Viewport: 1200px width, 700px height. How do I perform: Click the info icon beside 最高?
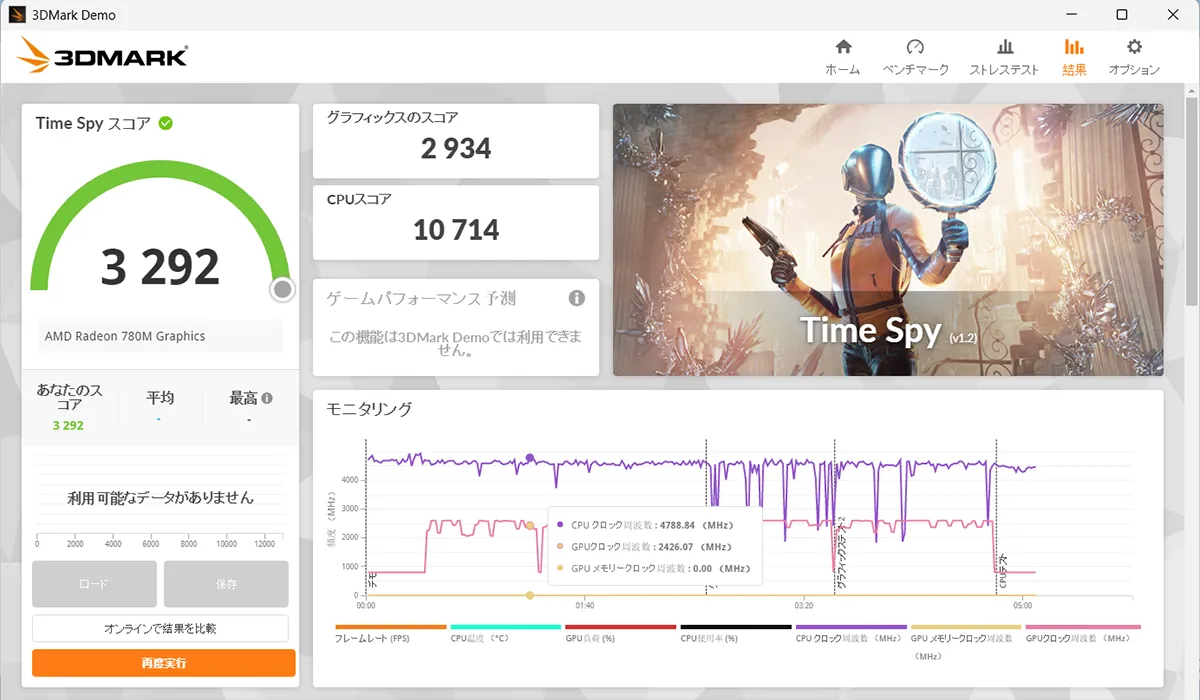267,398
